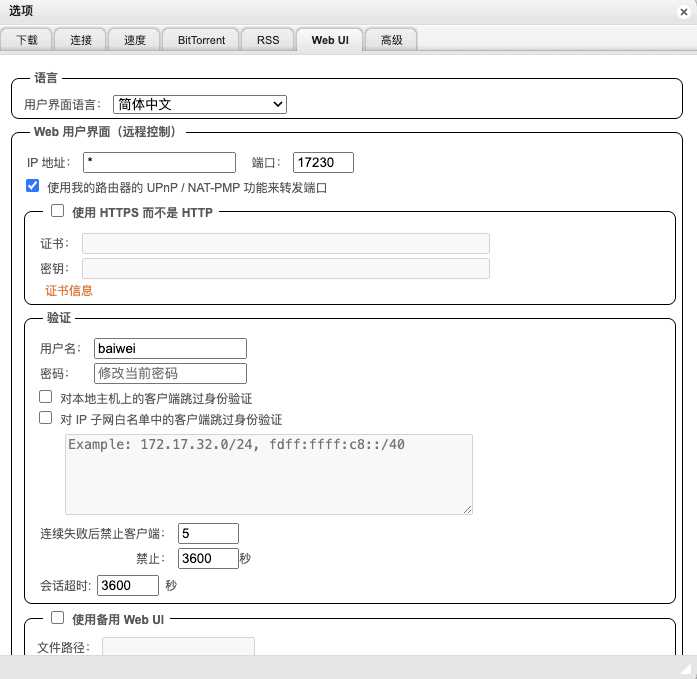Click the 禁止 duration field showing 3600
Screen dimensions: 697x679
[x=208, y=558]
